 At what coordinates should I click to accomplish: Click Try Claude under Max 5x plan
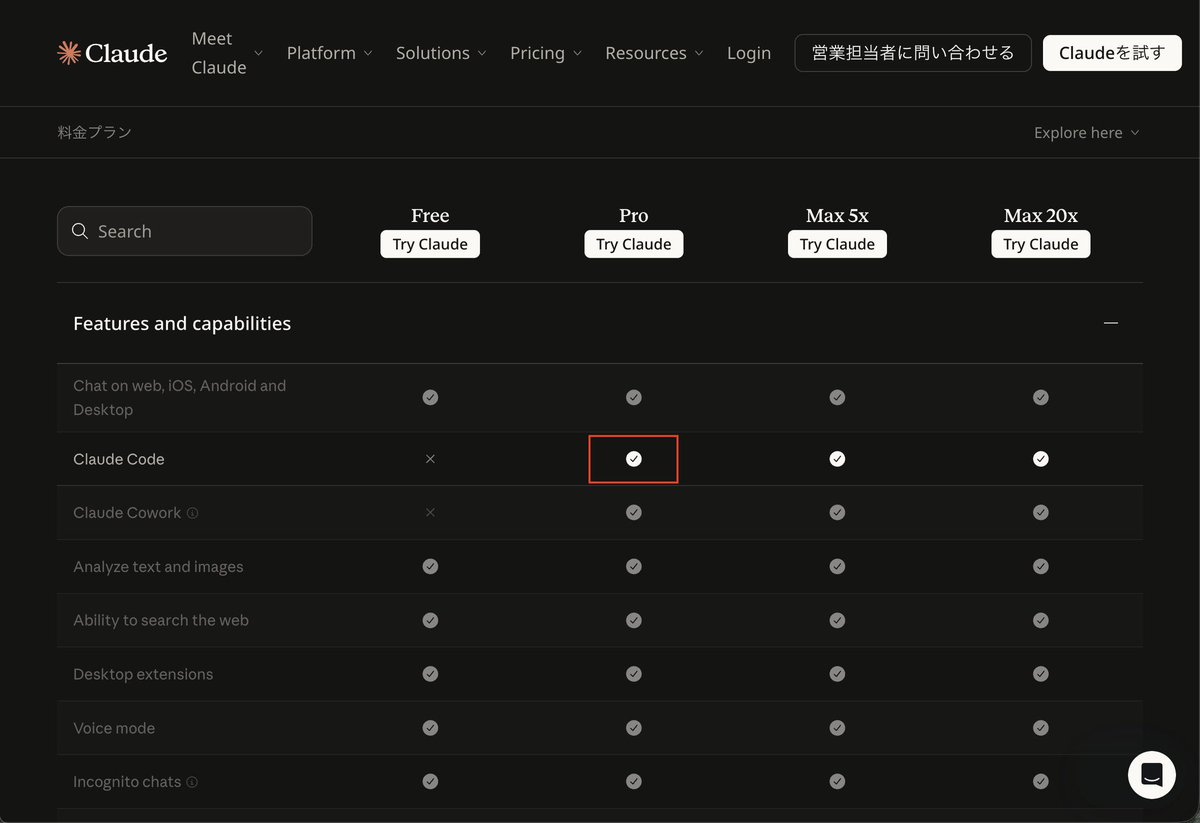pos(837,244)
